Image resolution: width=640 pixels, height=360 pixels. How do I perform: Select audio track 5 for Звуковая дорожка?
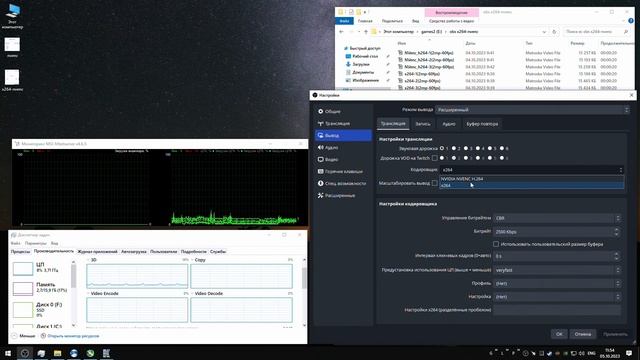[x=490, y=148]
